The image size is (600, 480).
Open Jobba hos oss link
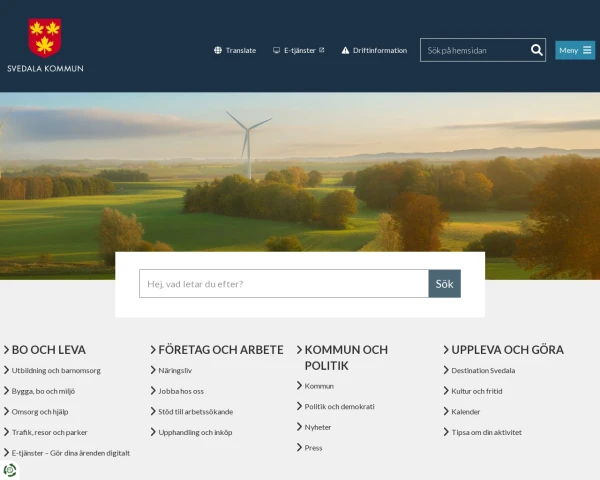click(181, 391)
